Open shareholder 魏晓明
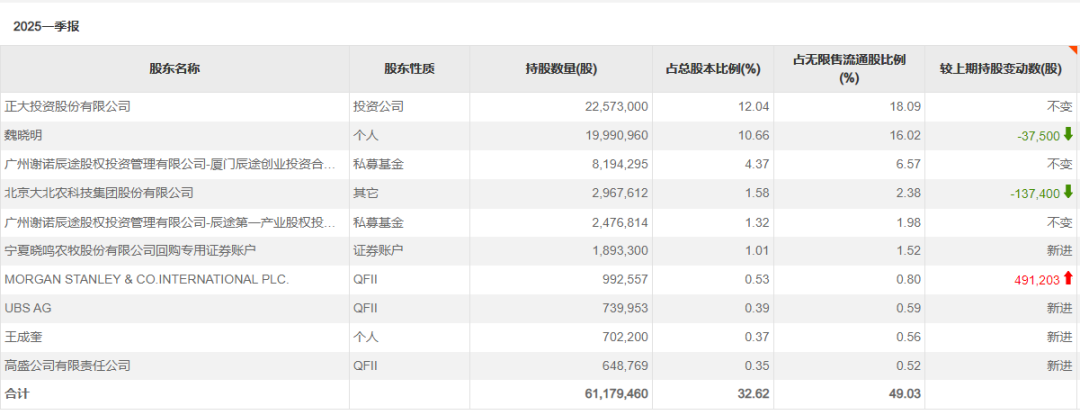The width and height of the screenshot is (1080, 415). click(x=23, y=136)
